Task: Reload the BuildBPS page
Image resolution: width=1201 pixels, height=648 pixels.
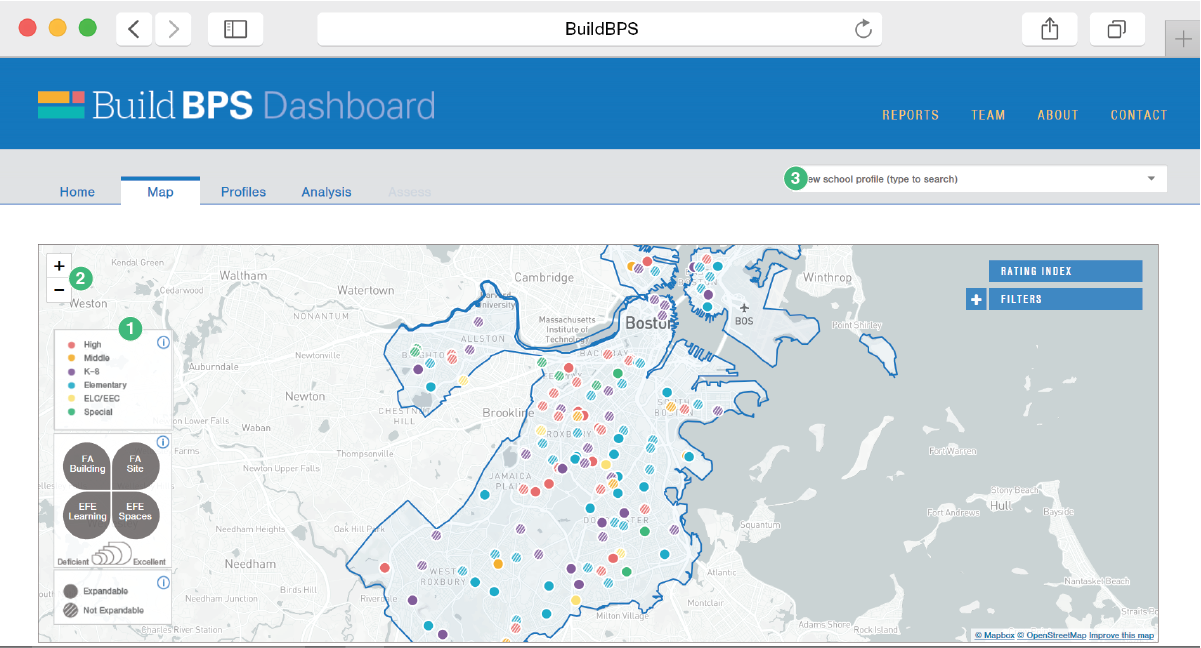Action: pos(863,29)
